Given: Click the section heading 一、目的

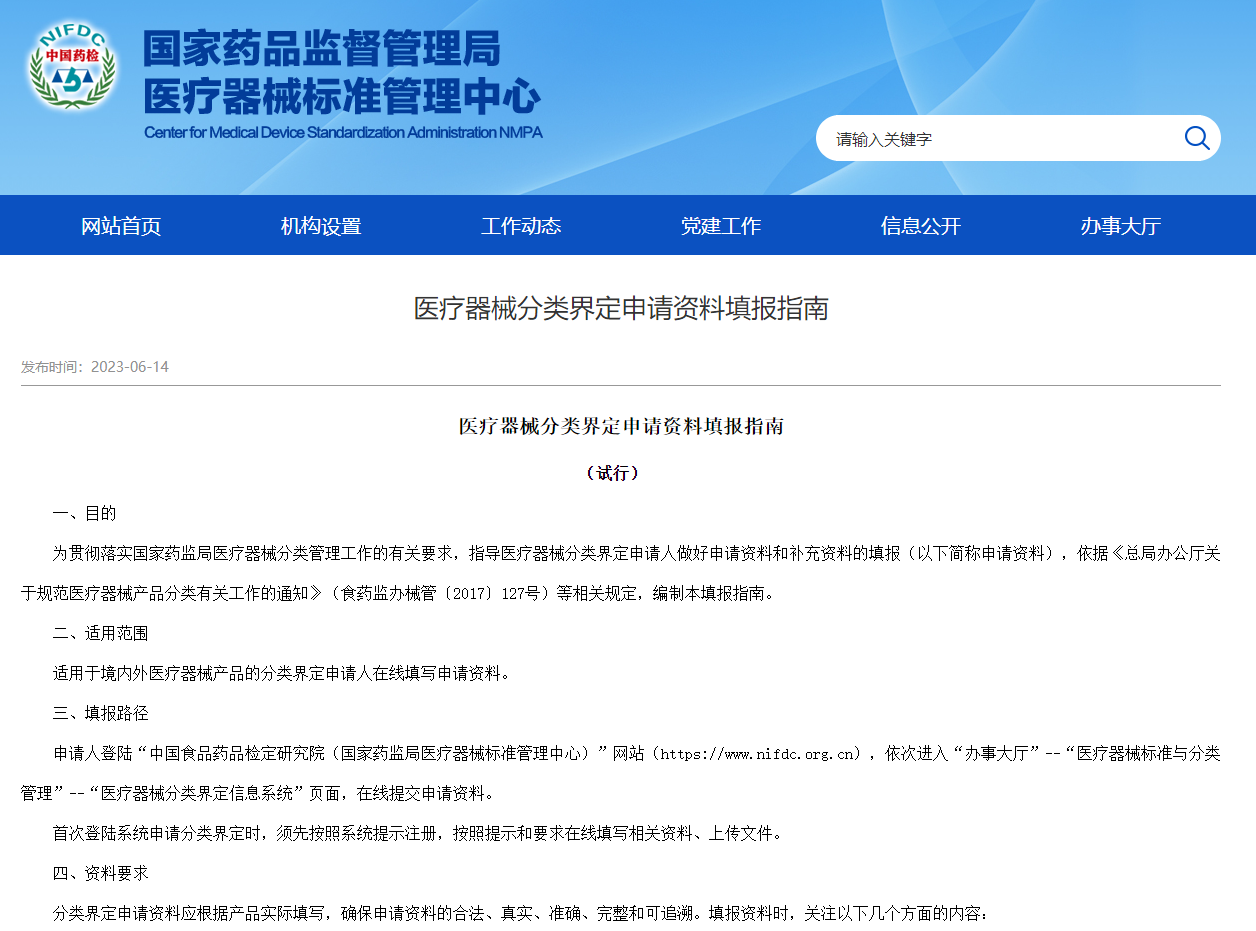Looking at the screenshot, I should point(84,513).
